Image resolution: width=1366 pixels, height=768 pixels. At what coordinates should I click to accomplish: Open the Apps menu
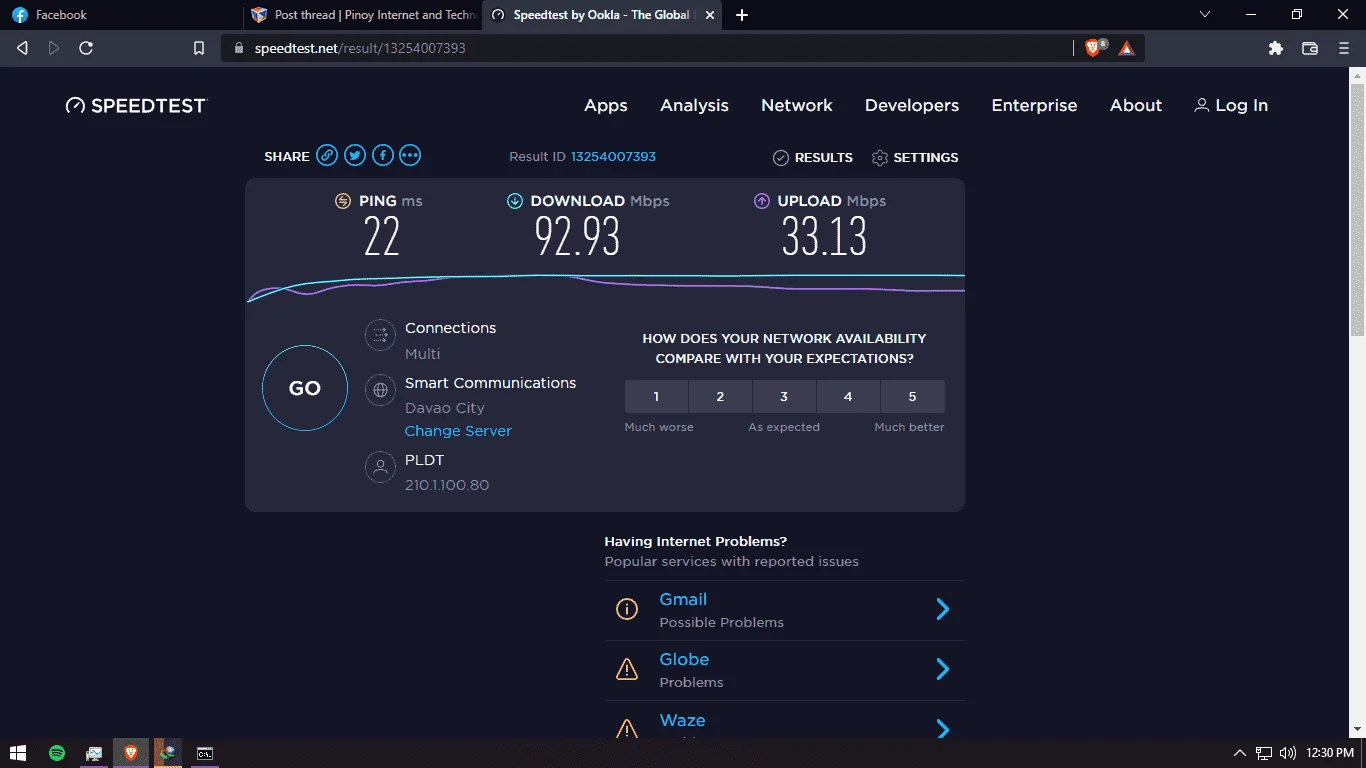pyautogui.click(x=606, y=105)
